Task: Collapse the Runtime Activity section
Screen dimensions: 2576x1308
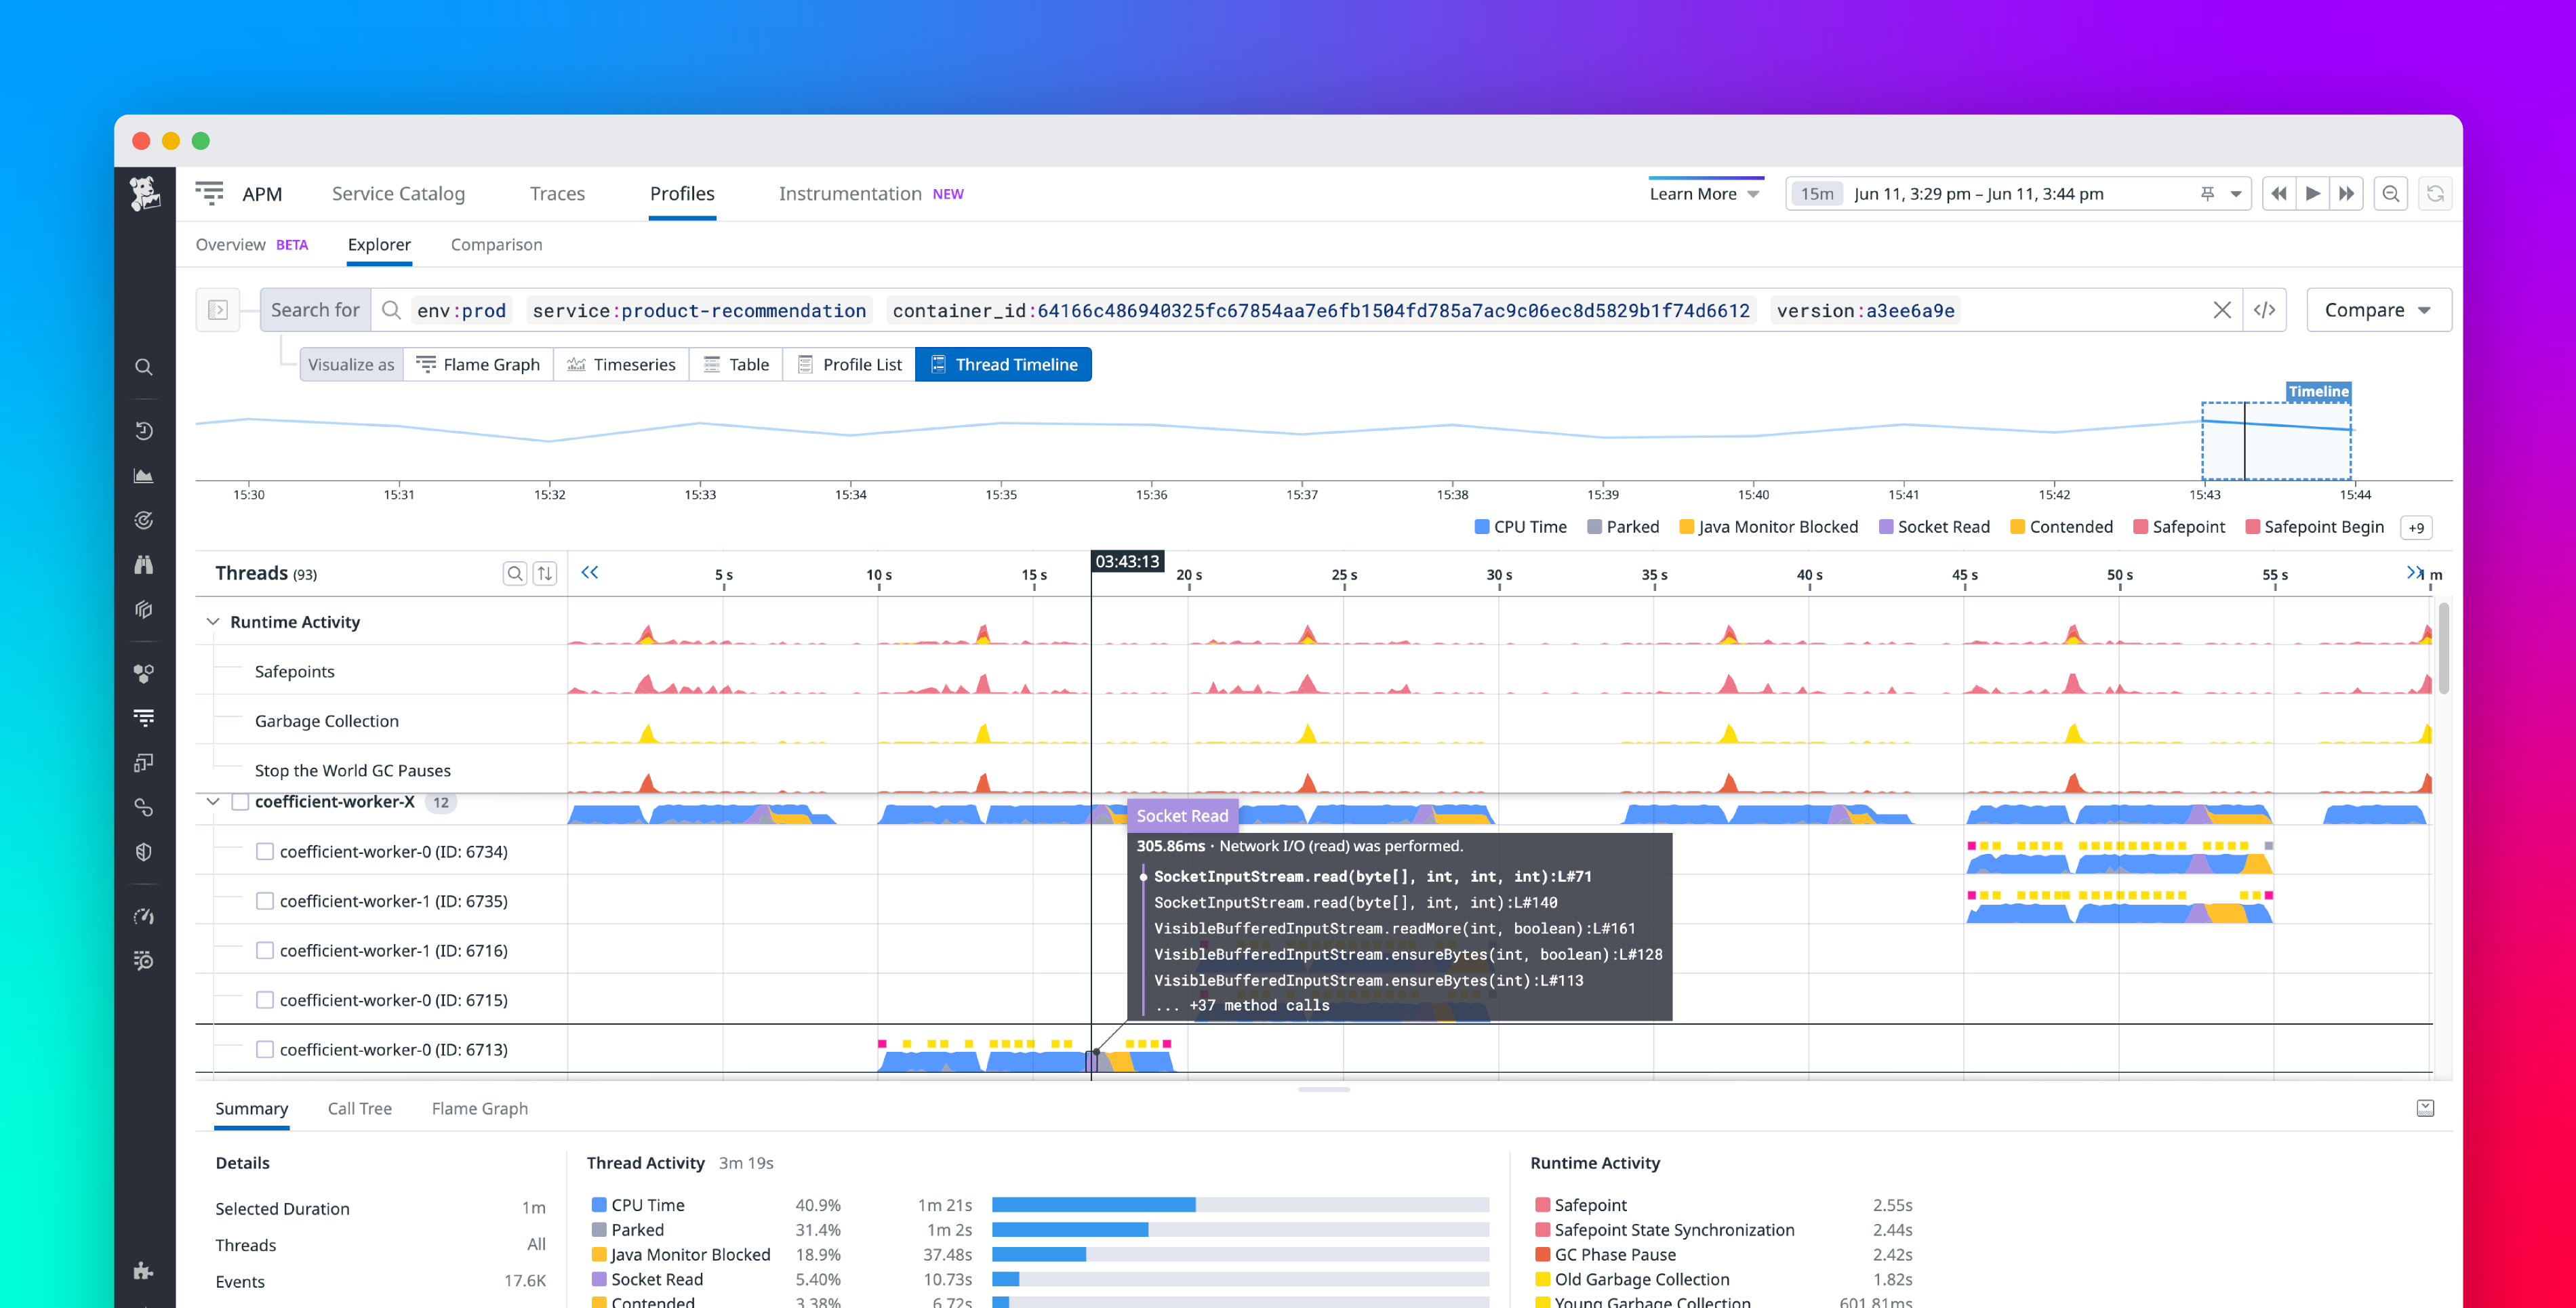Action: (212, 621)
